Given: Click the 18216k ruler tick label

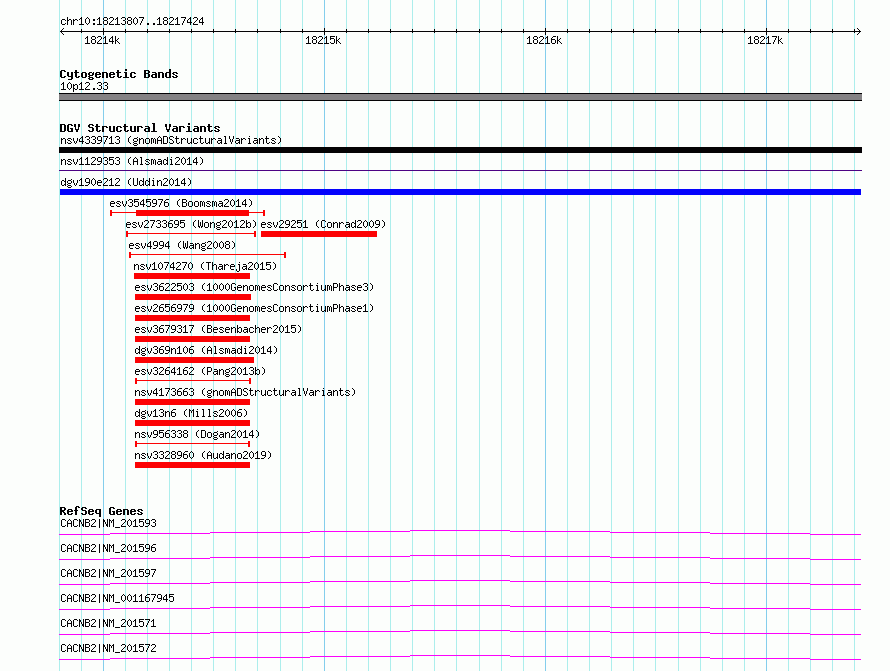Looking at the screenshot, I should pyautogui.click(x=544, y=40).
